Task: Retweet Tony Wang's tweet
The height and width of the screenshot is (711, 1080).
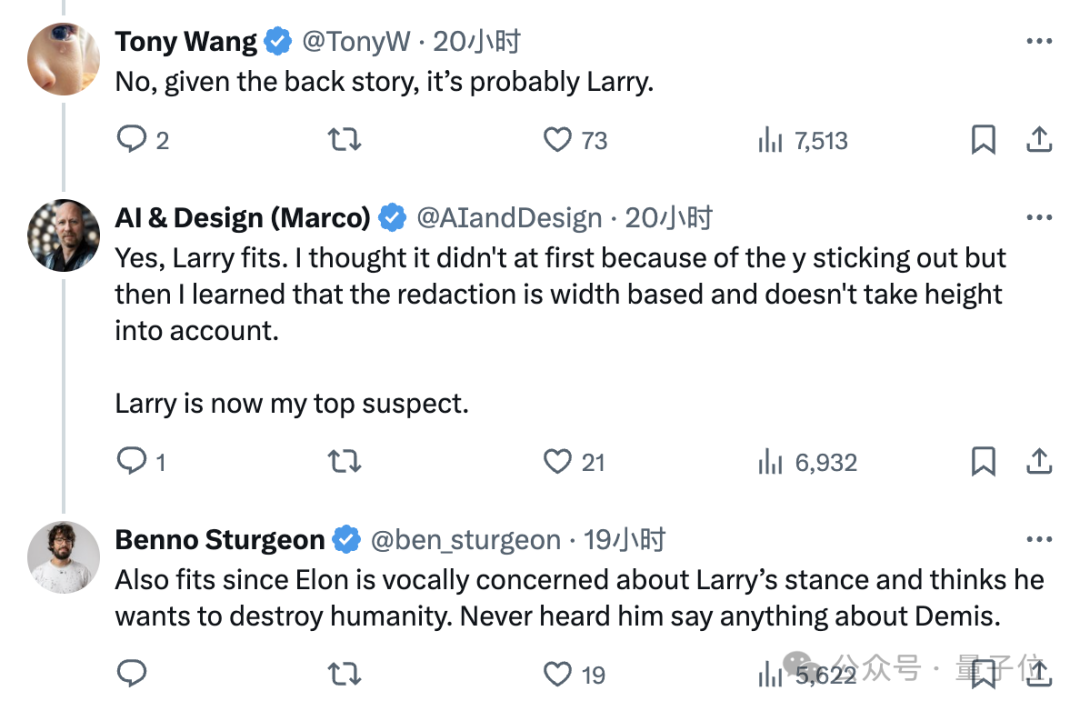Action: click(345, 140)
